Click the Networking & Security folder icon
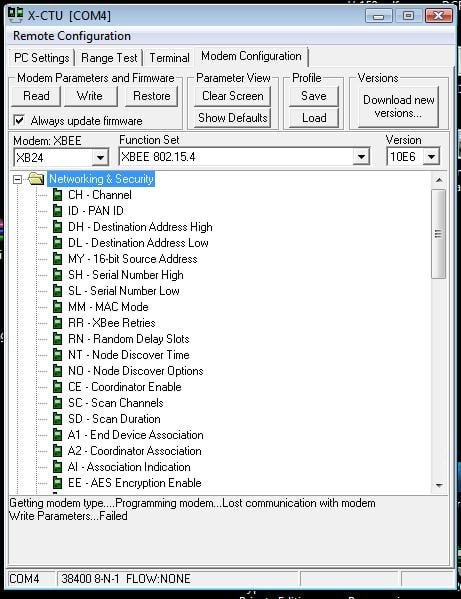Image resolution: width=461 pixels, height=599 pixels. tap(36, 178)
